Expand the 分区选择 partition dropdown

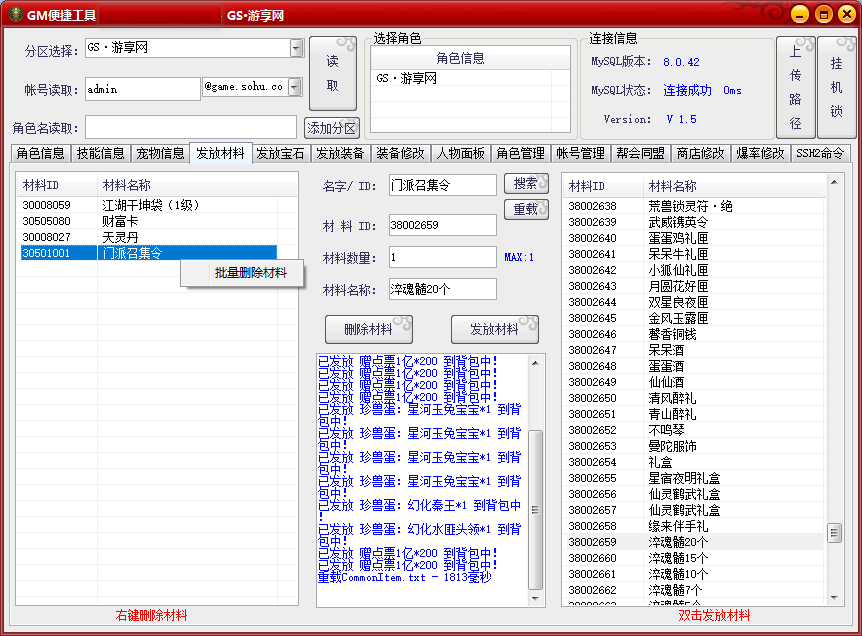point(297,48)
